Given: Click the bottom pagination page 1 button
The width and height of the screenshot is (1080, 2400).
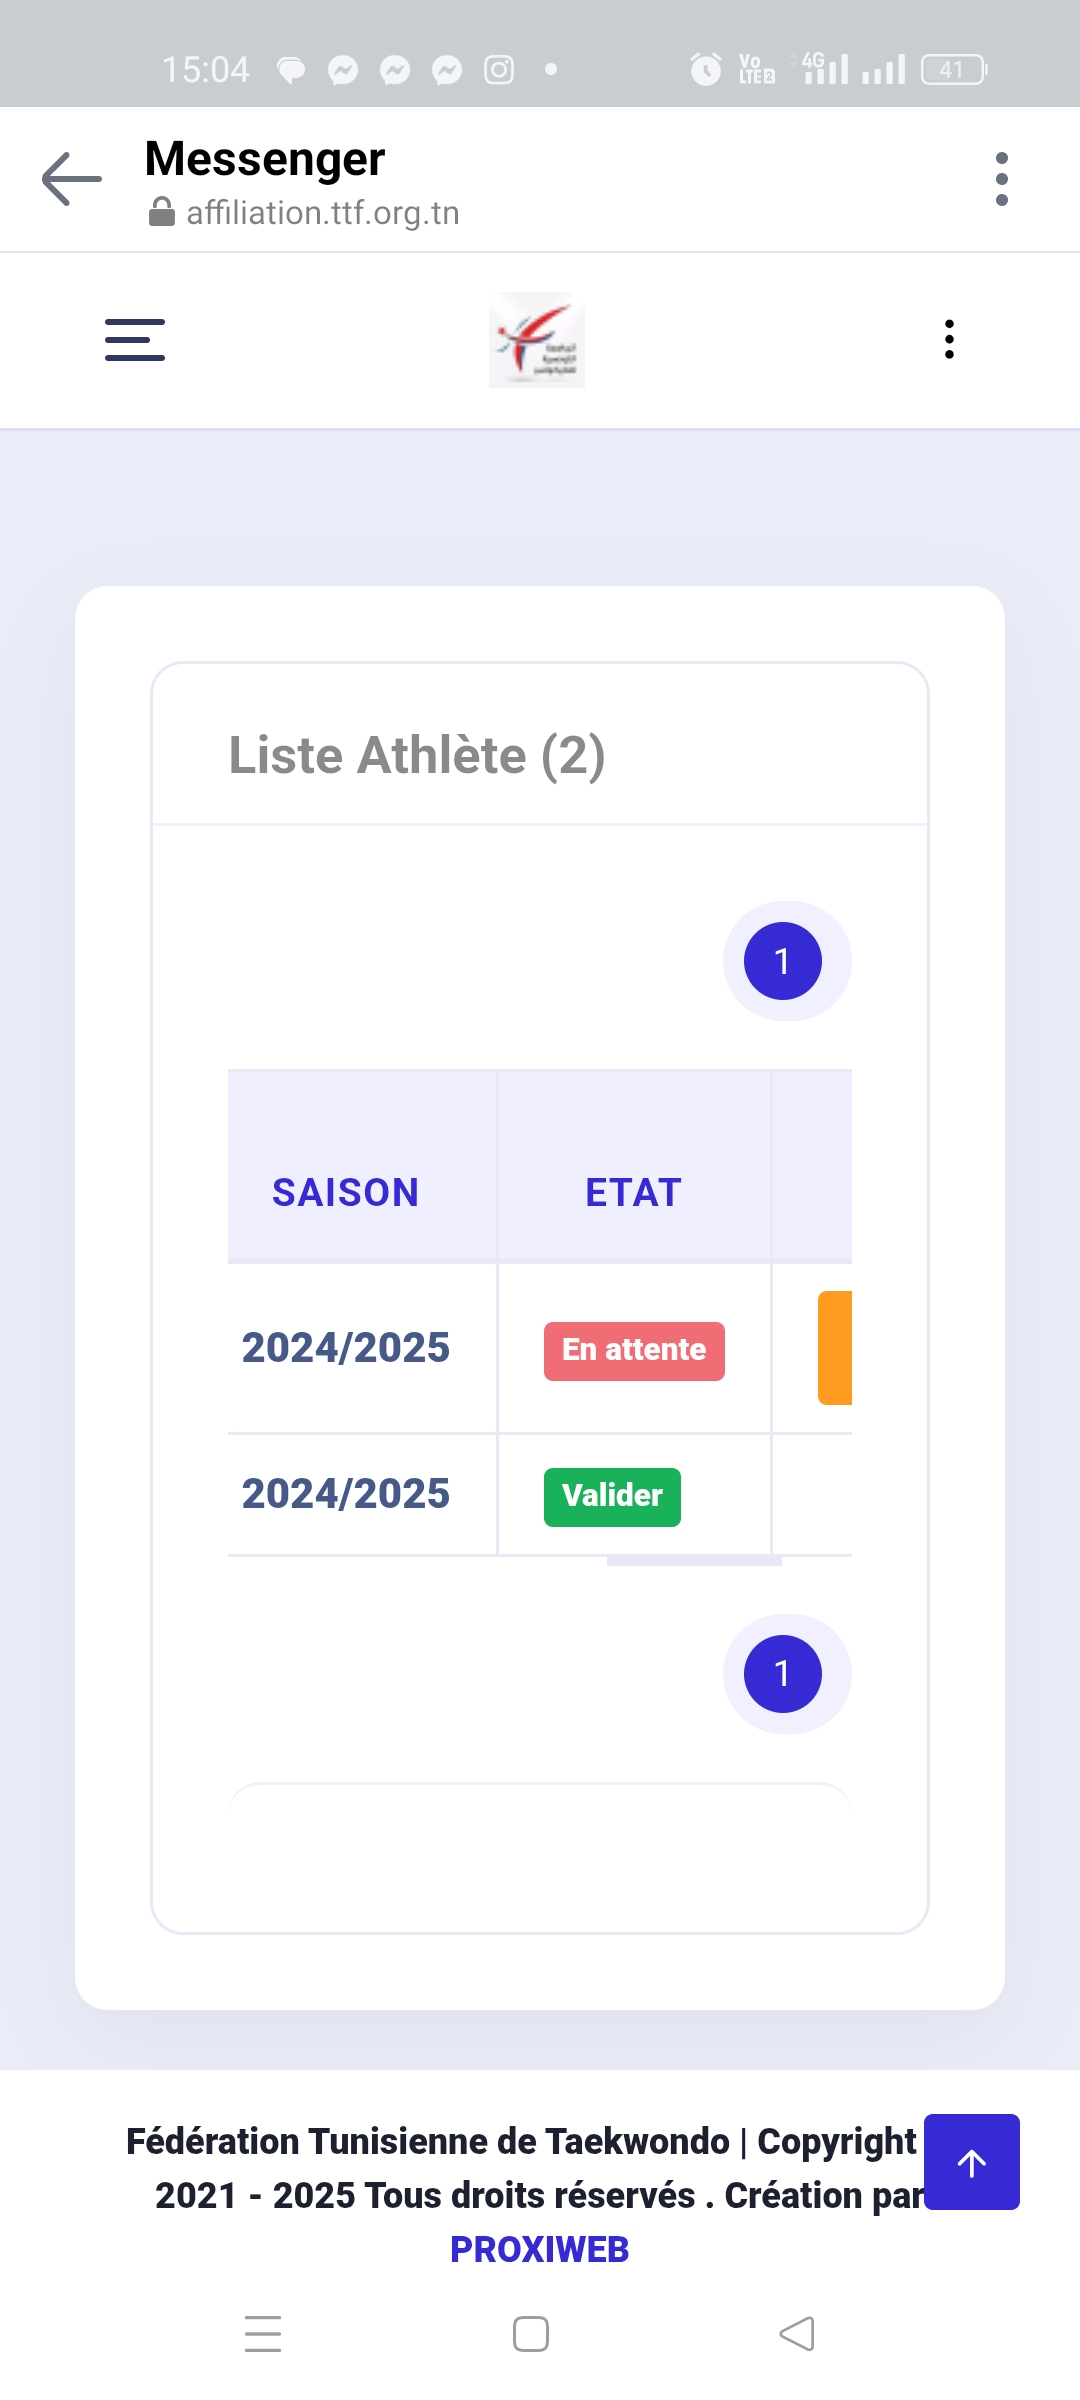Looking at the screenshot, I should [x=783, y=1674].
